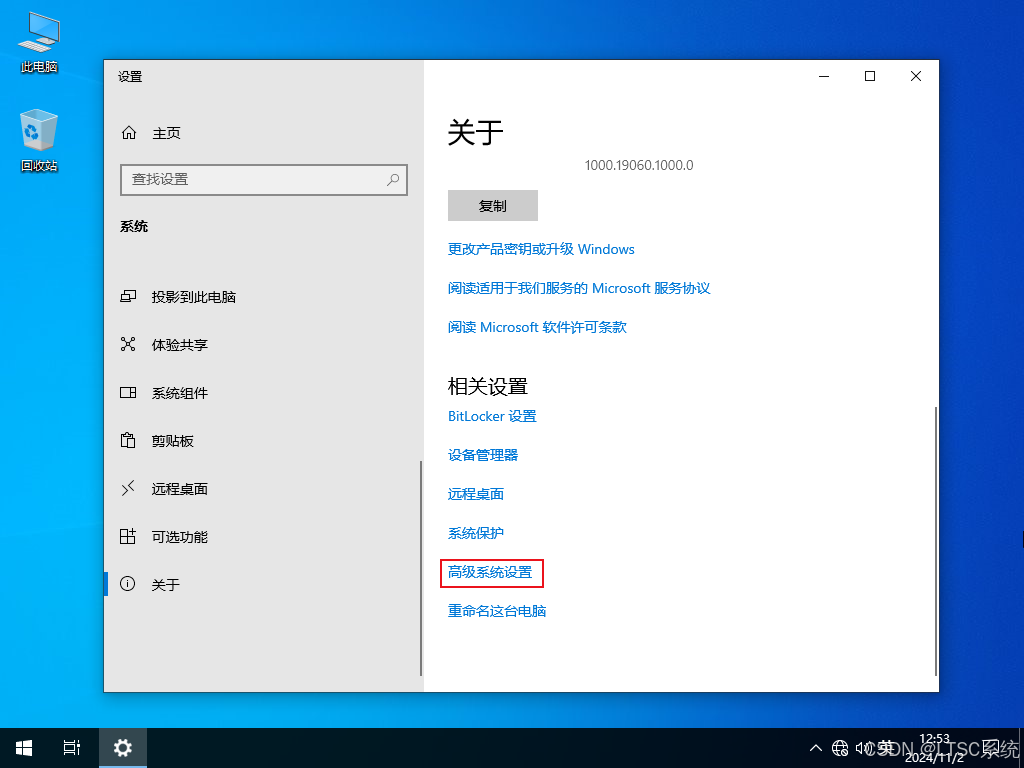Click the home icon beside 主页

coord(129,133)
